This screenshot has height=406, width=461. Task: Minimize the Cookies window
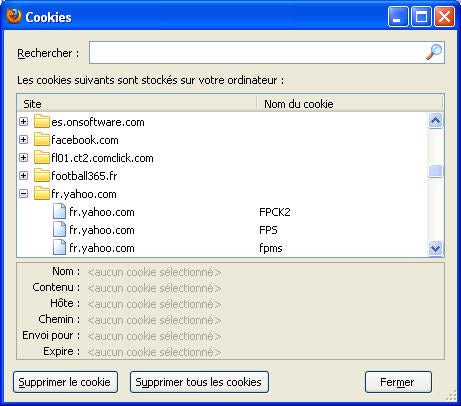pos(398,17)
